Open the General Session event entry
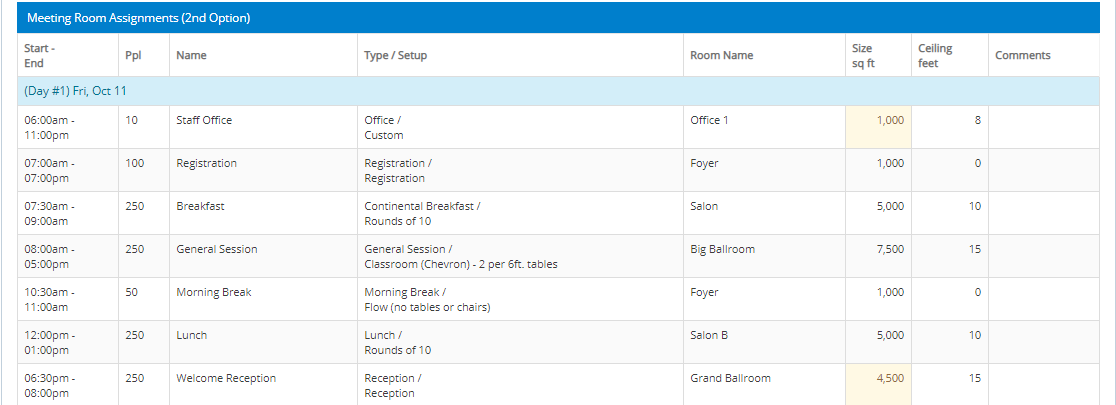 [x=217, y=249]
